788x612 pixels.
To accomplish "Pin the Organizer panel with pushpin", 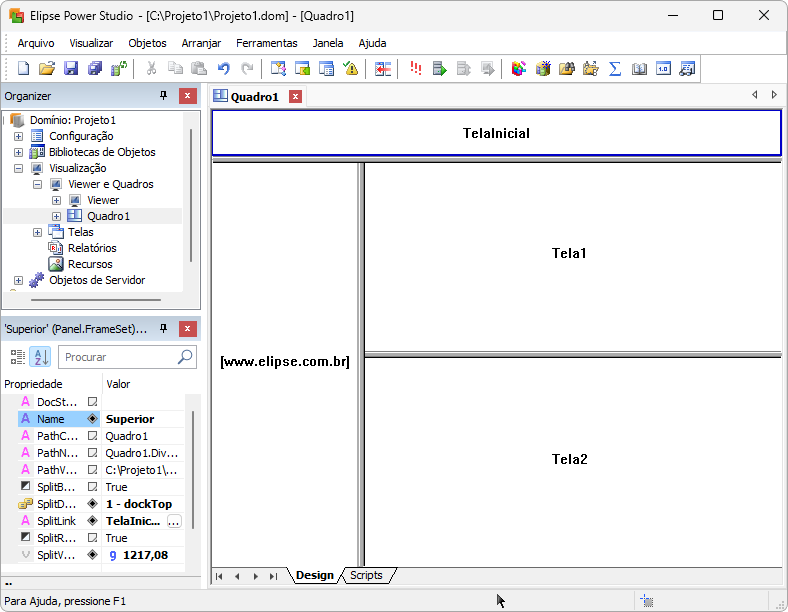I will pos(164,96).
